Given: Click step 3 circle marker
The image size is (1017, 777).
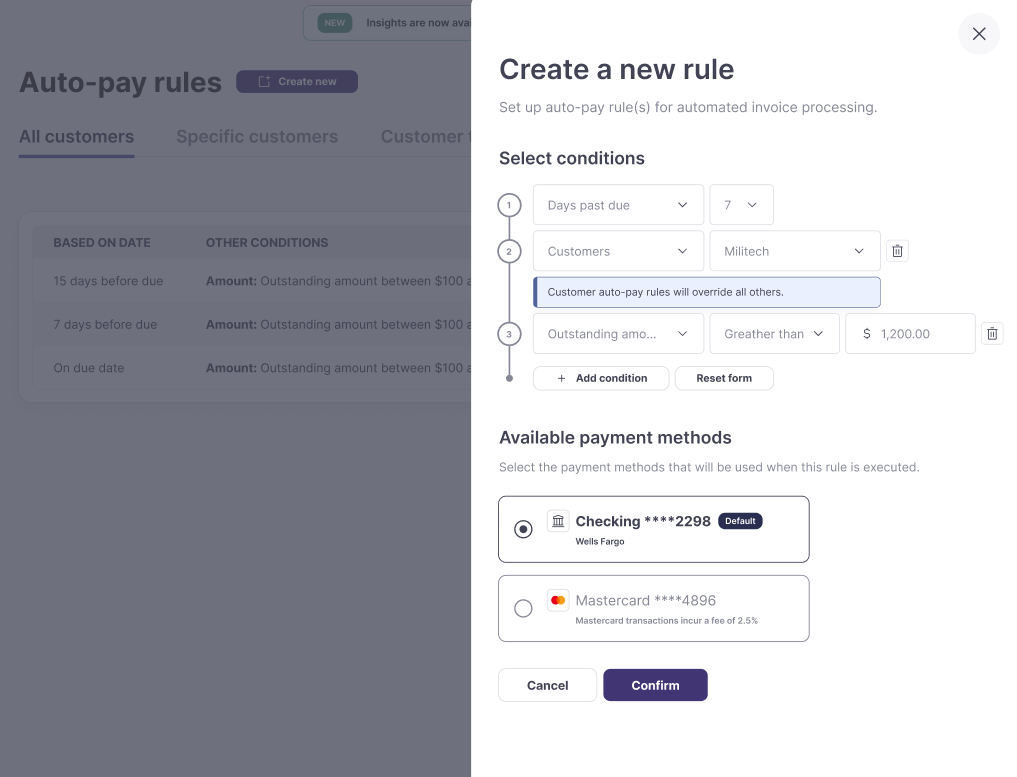Looking at the screenshot, I should pyautogui.click(x=509, y=334).
